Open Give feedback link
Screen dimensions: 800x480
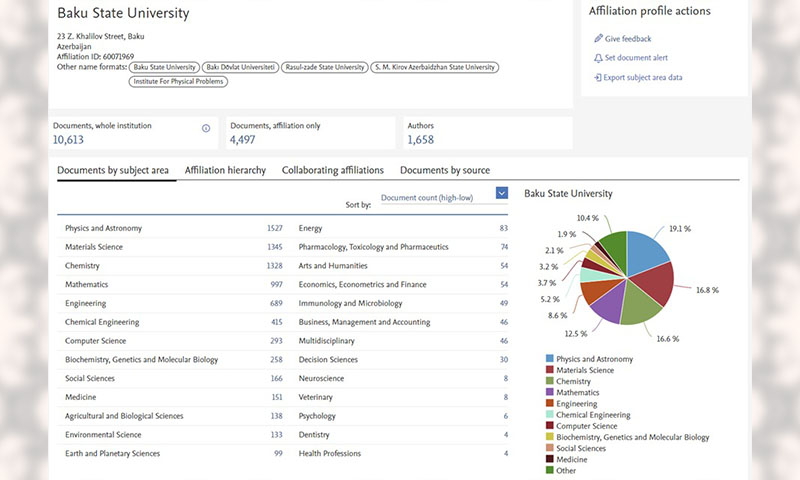tap(628, 39)
